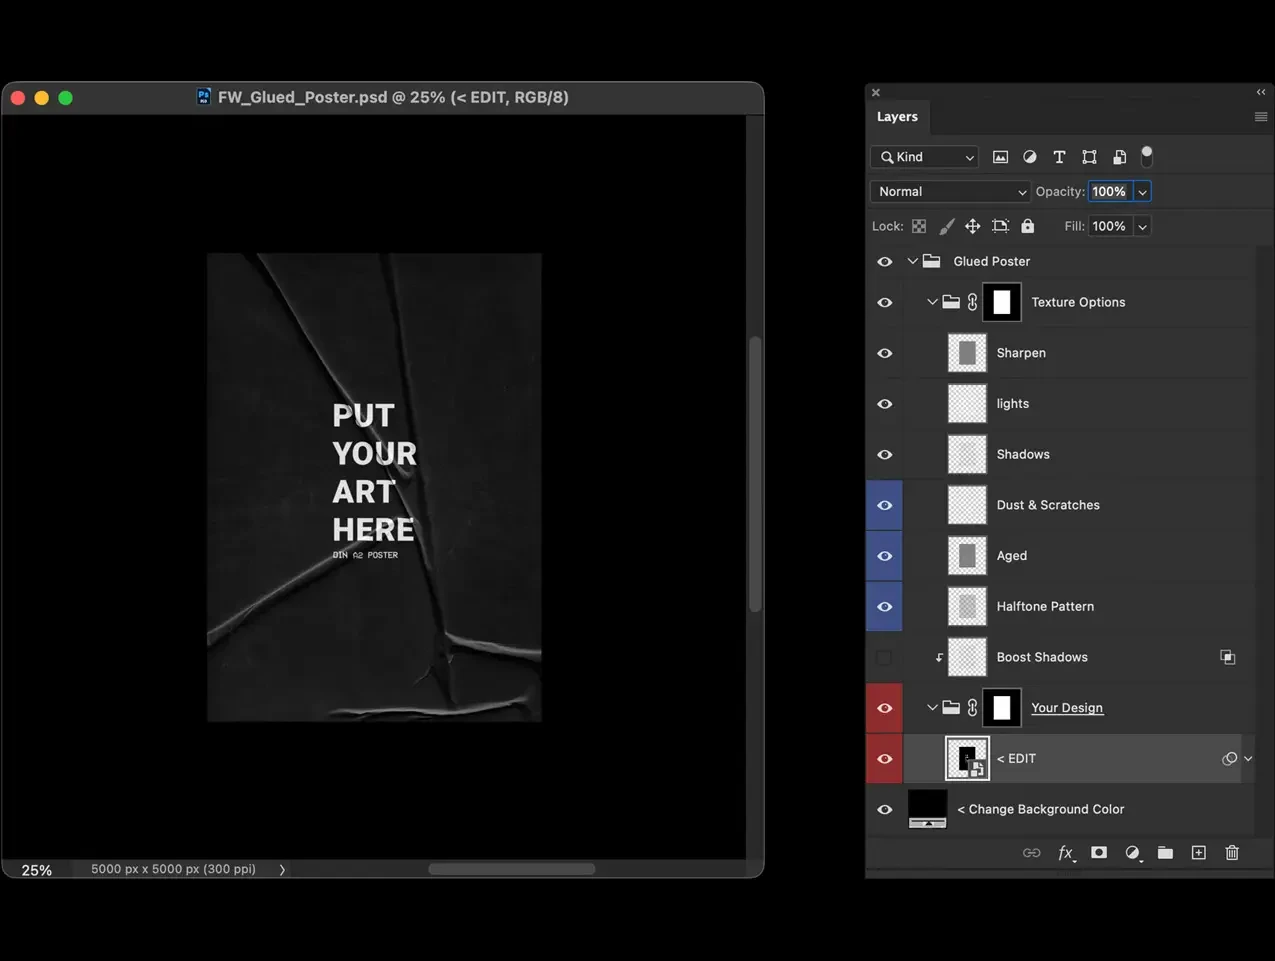Create a new group with the folder icon
Viewport: 1275px width, 961px height.
tap(1165, 852)
